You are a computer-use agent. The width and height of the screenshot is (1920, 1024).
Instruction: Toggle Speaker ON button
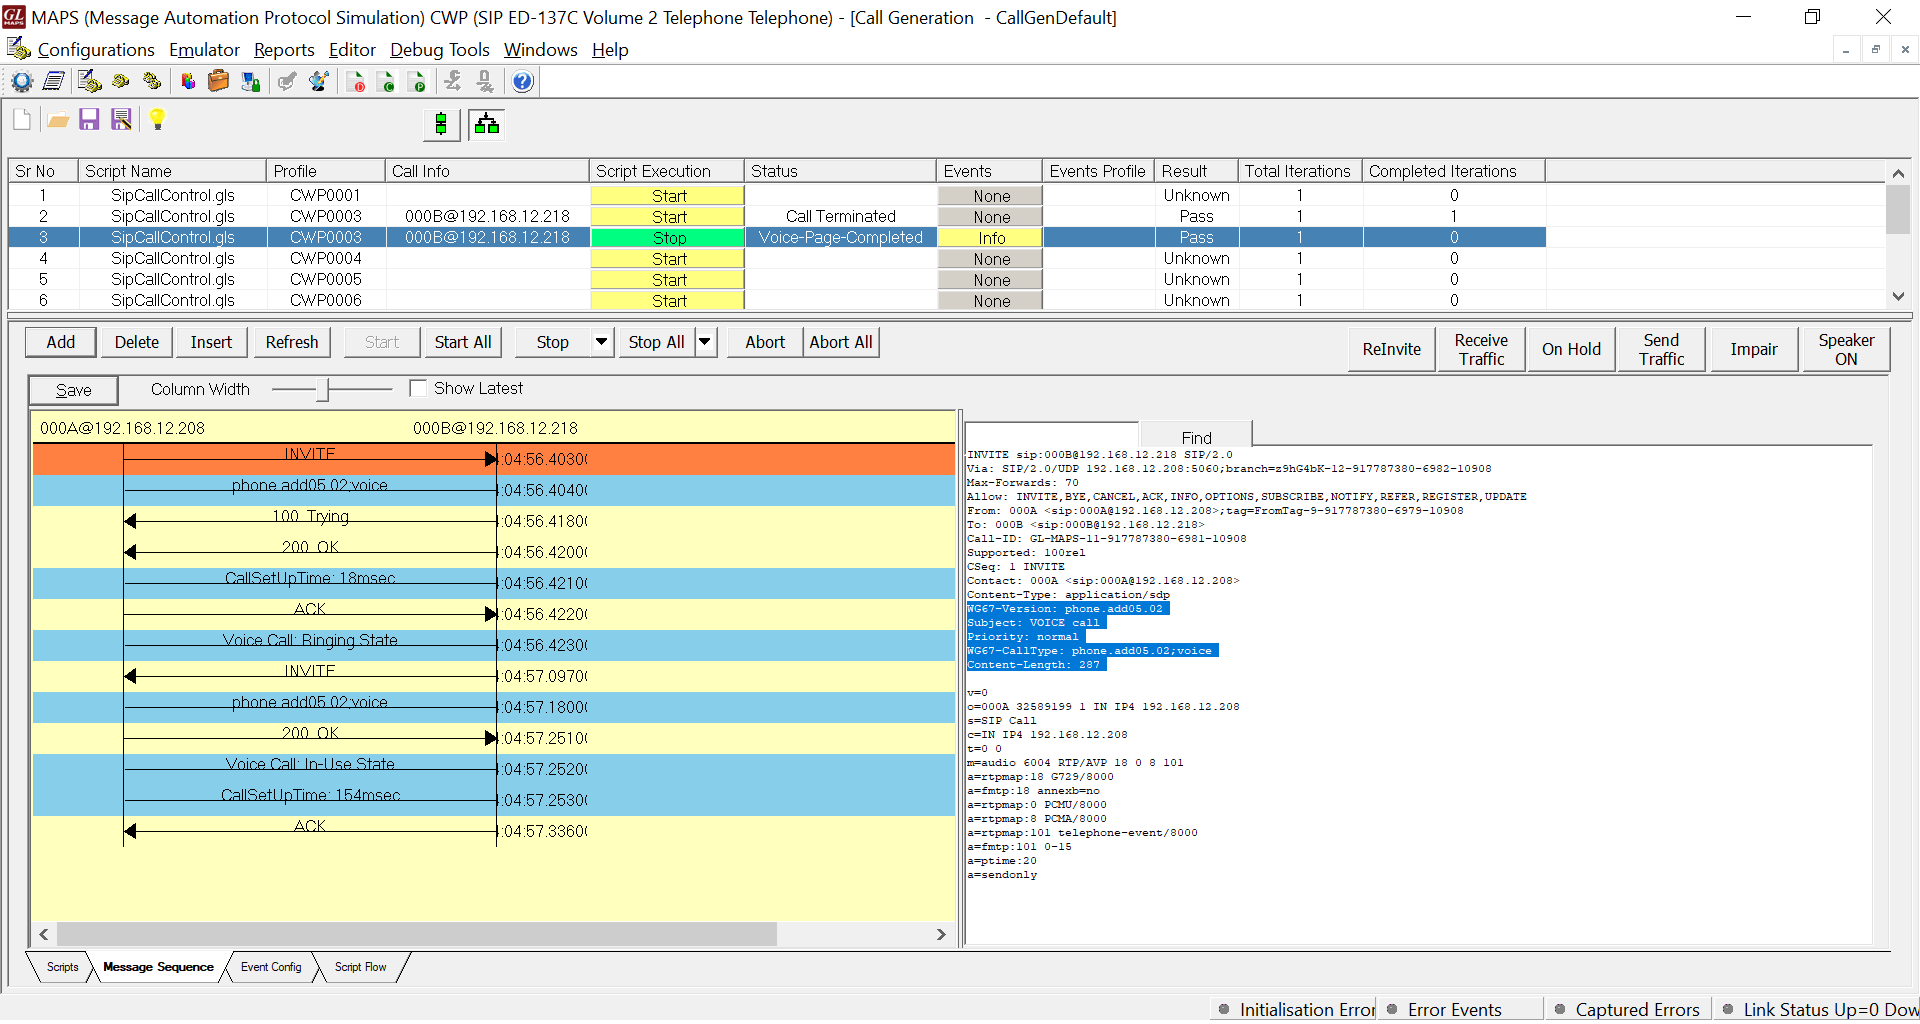[1846, 349]
